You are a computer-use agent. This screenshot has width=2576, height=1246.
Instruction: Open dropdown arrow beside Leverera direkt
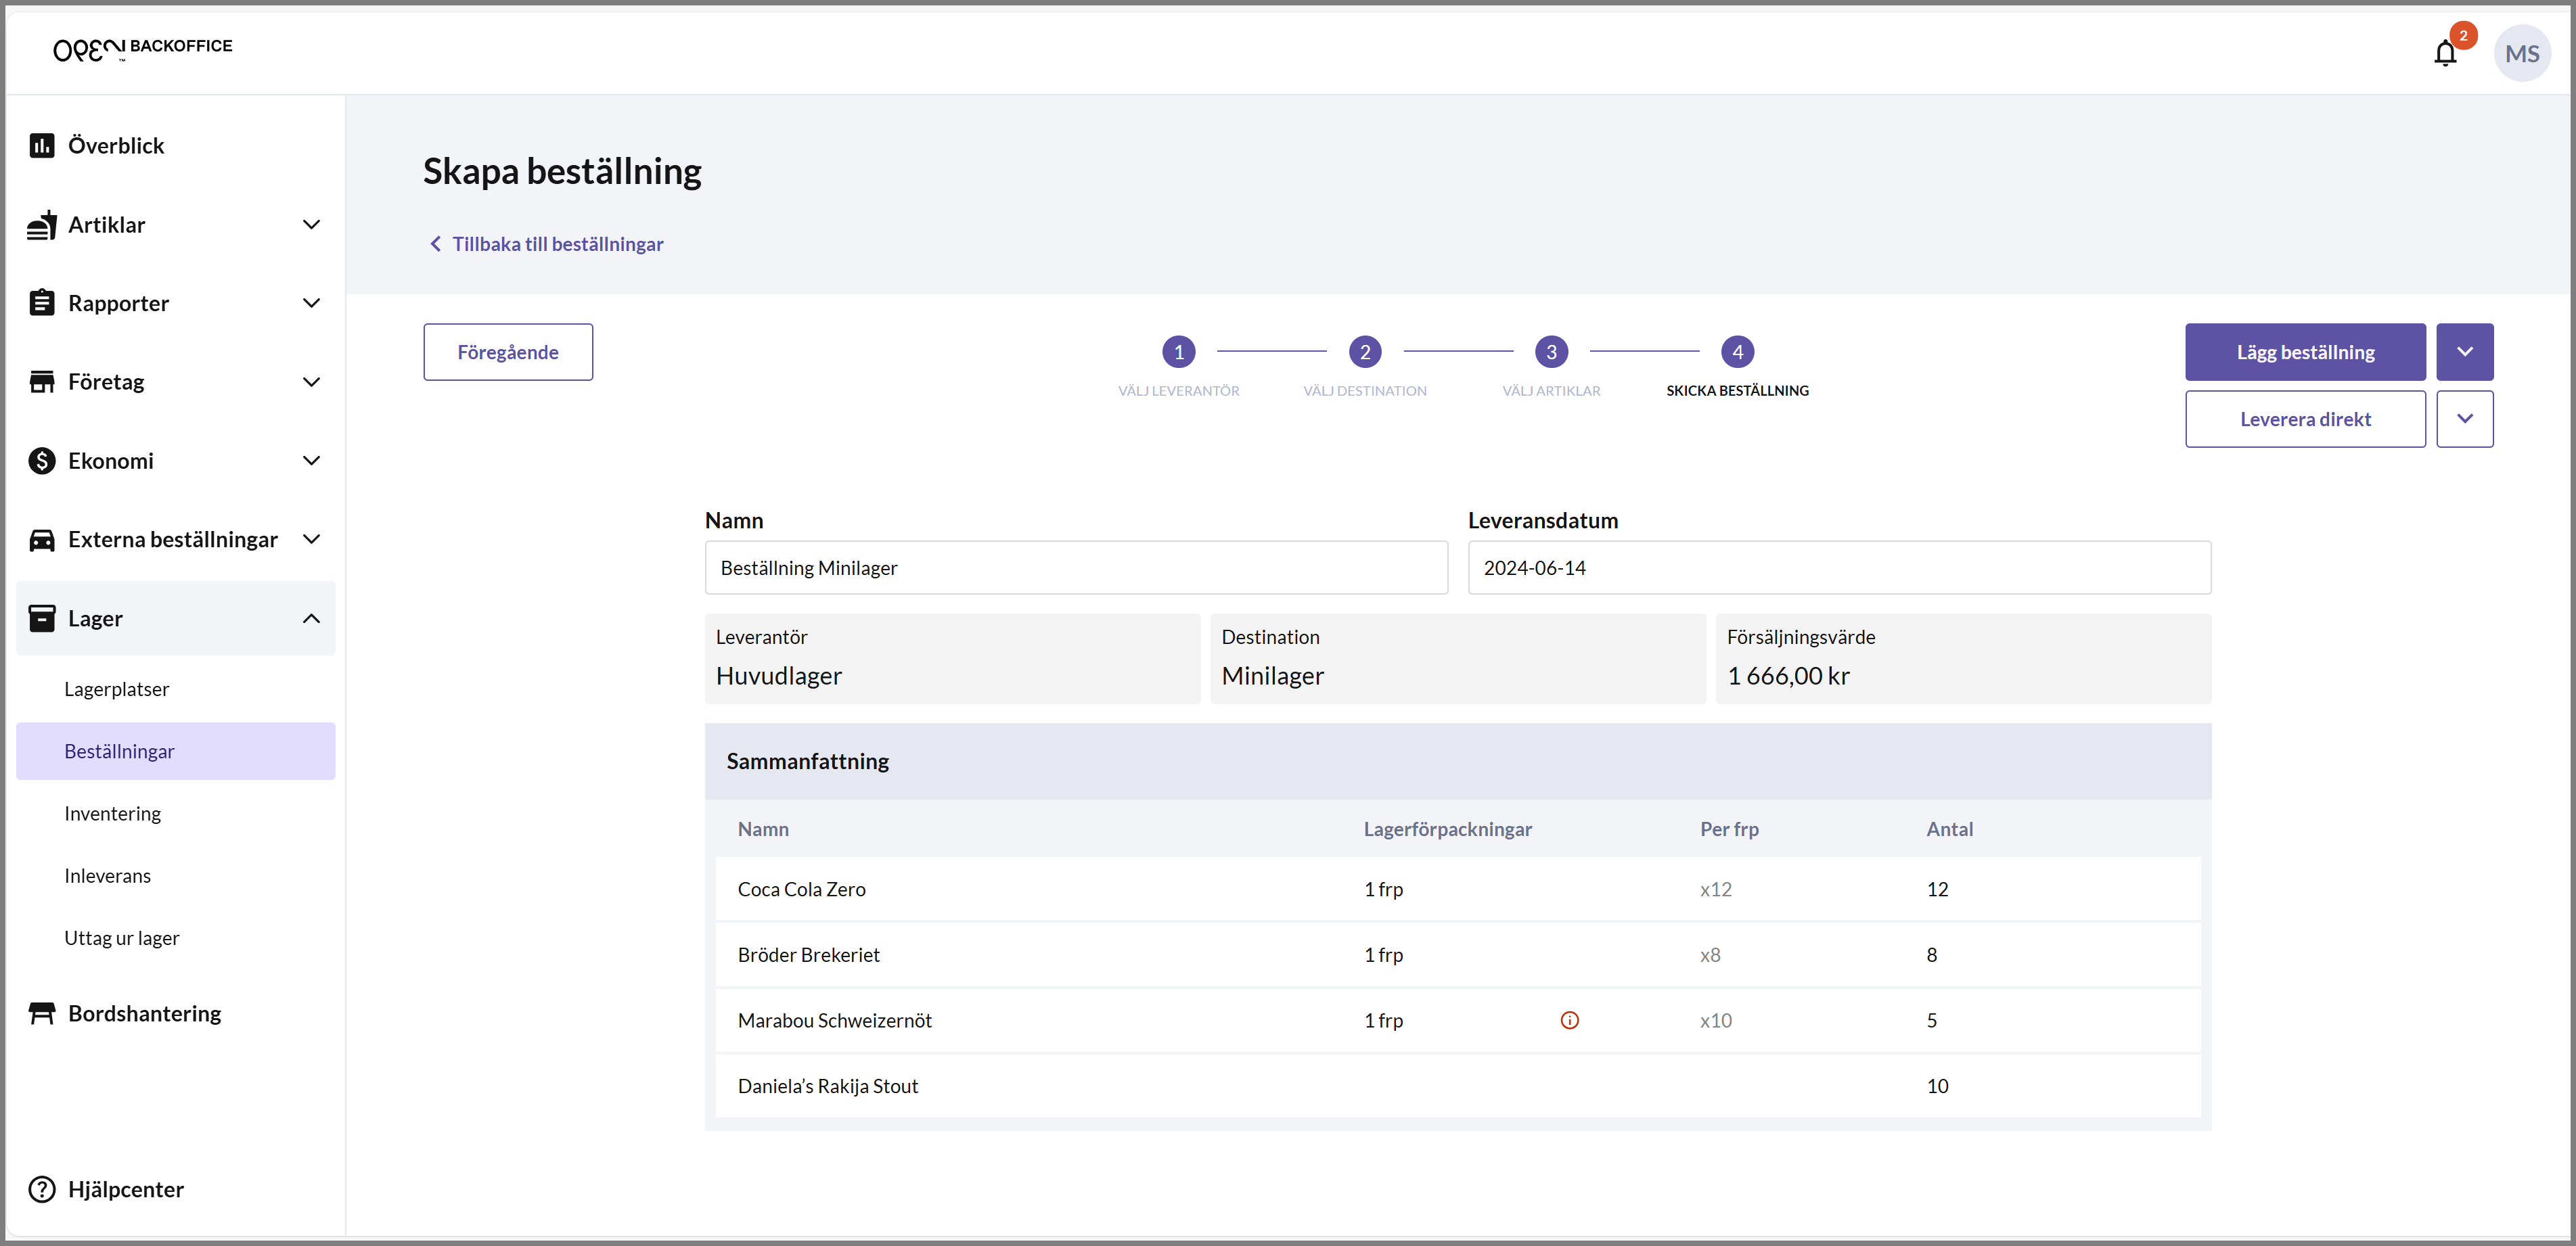pos(2464,419)
